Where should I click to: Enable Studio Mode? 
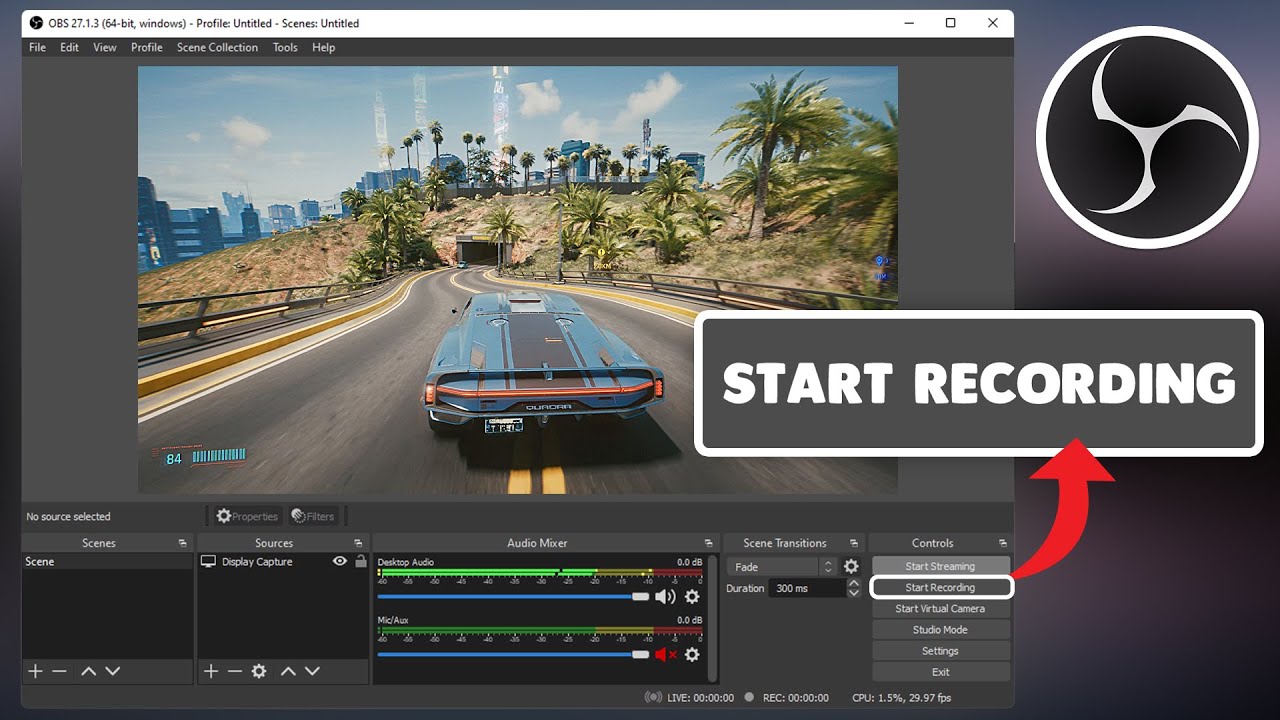point(940,630)
